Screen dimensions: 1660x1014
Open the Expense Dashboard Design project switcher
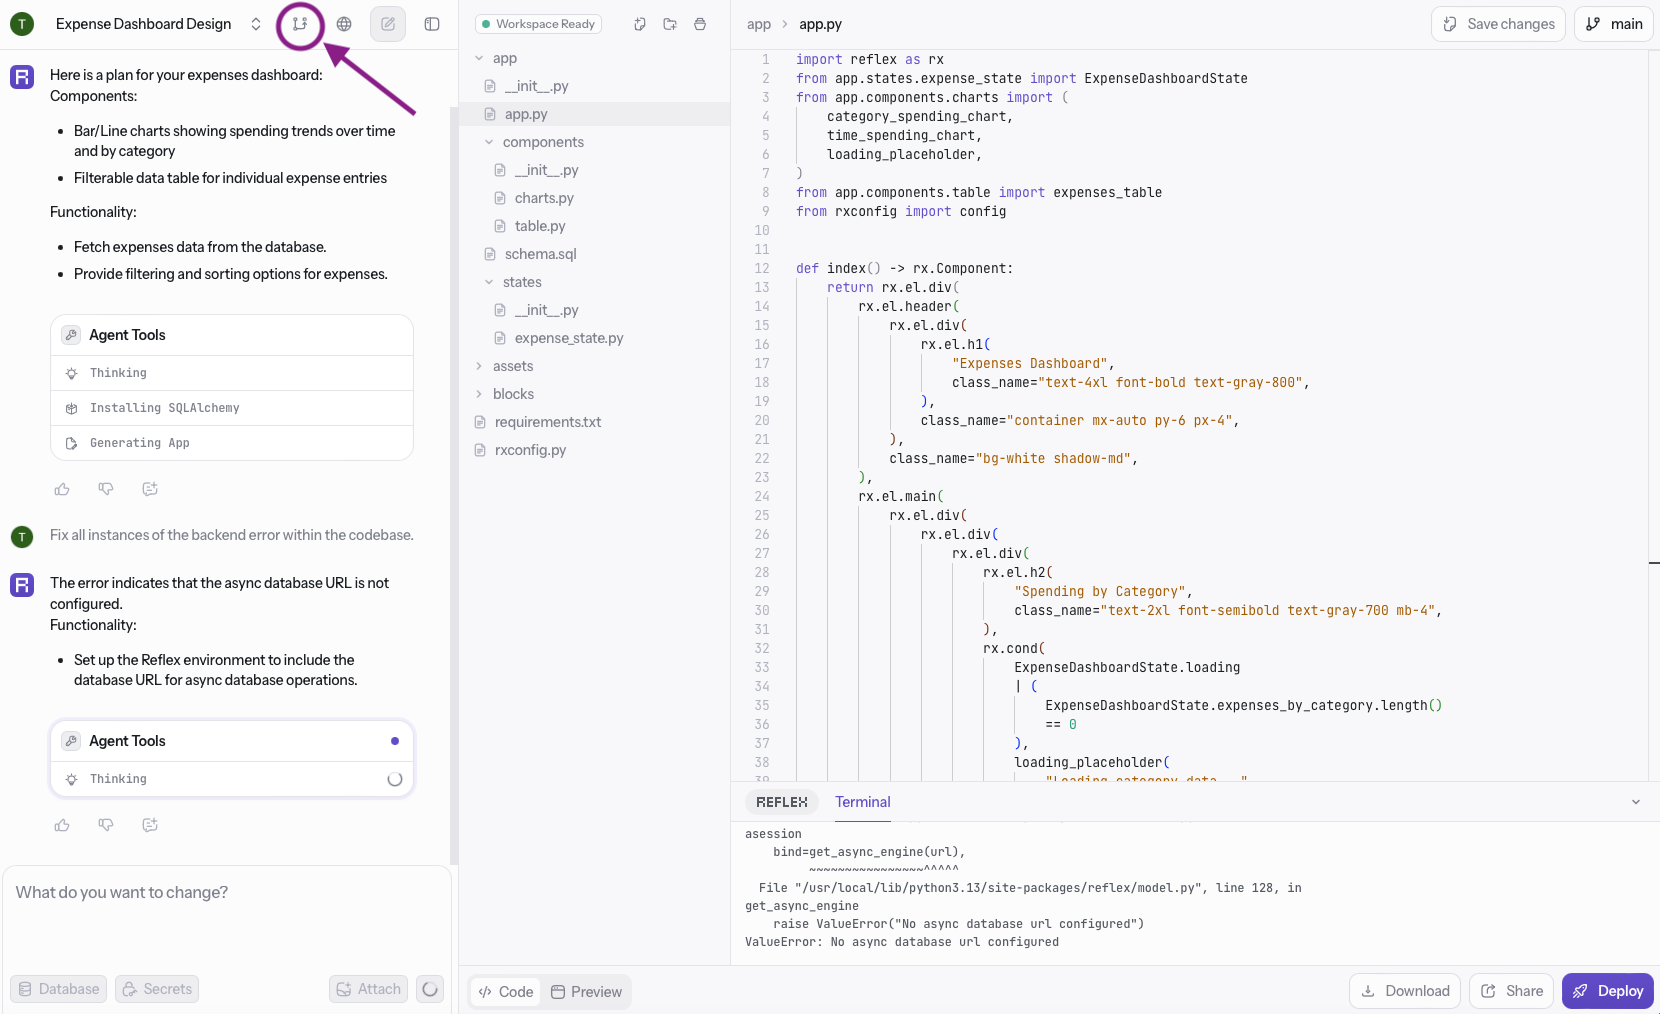point(158,24)
